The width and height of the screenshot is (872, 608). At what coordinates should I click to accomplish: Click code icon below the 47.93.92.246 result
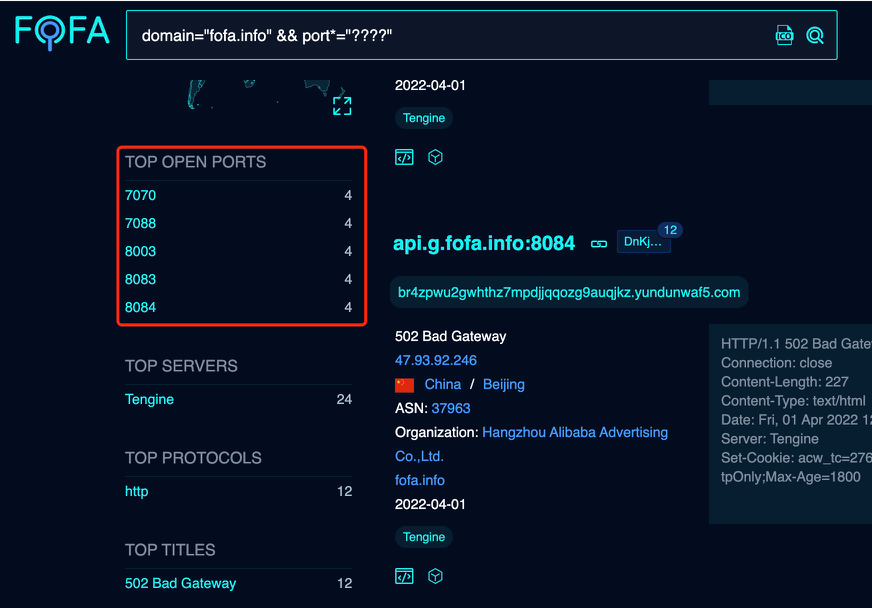pyautogui.click(x=404, y=576)
